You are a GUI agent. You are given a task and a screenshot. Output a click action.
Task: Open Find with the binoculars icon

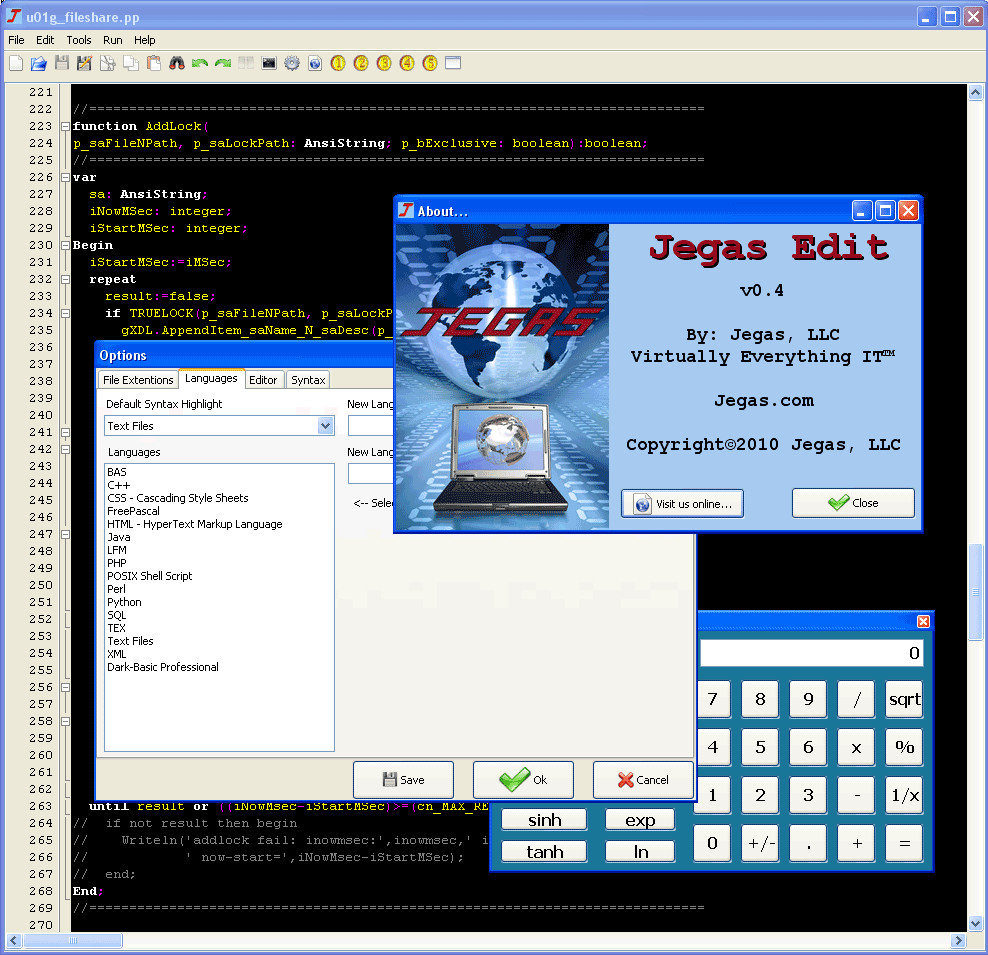pos(177,63)
